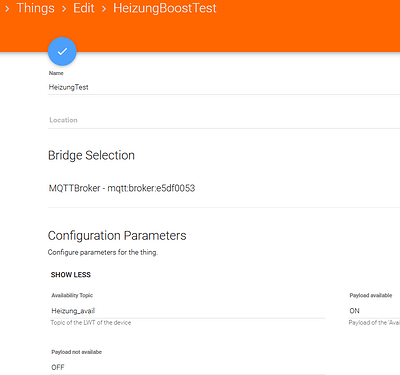Screen dimensions: 400x375
Task: Focus the Location input field
Action: point(224,120)
